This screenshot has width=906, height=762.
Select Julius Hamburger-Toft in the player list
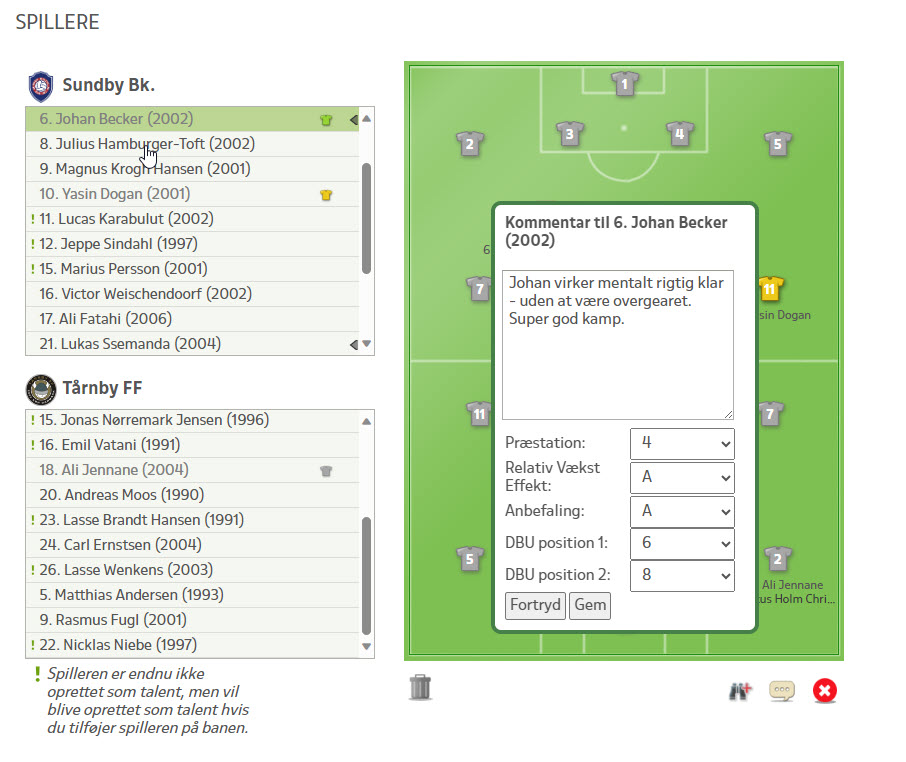[155, 144]
